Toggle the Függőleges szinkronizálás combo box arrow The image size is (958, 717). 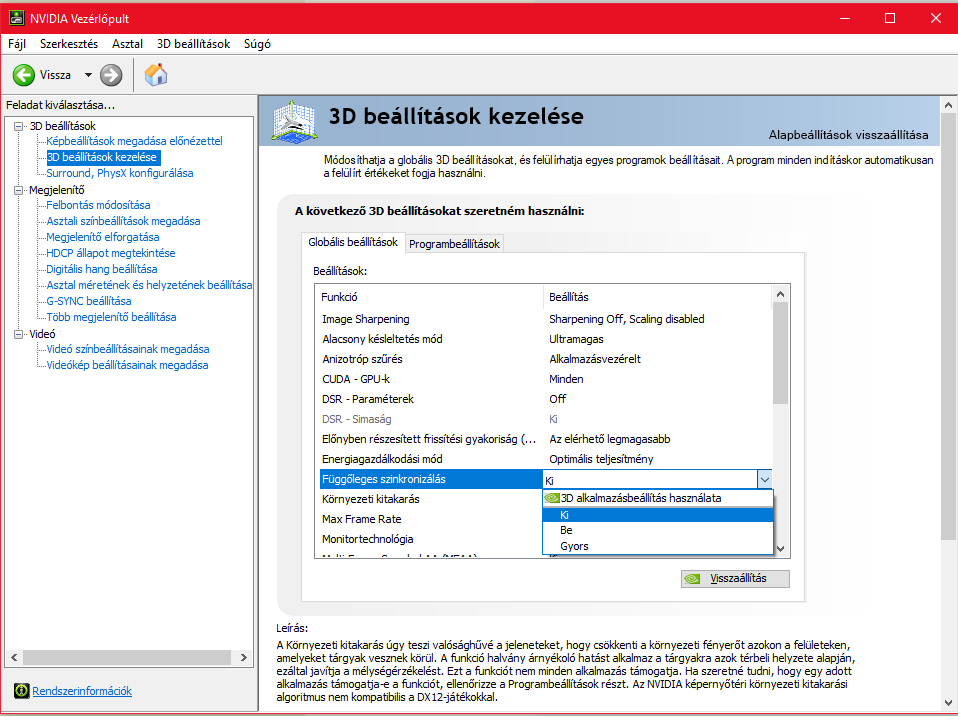pyautogui.click(x=764, y=479)
